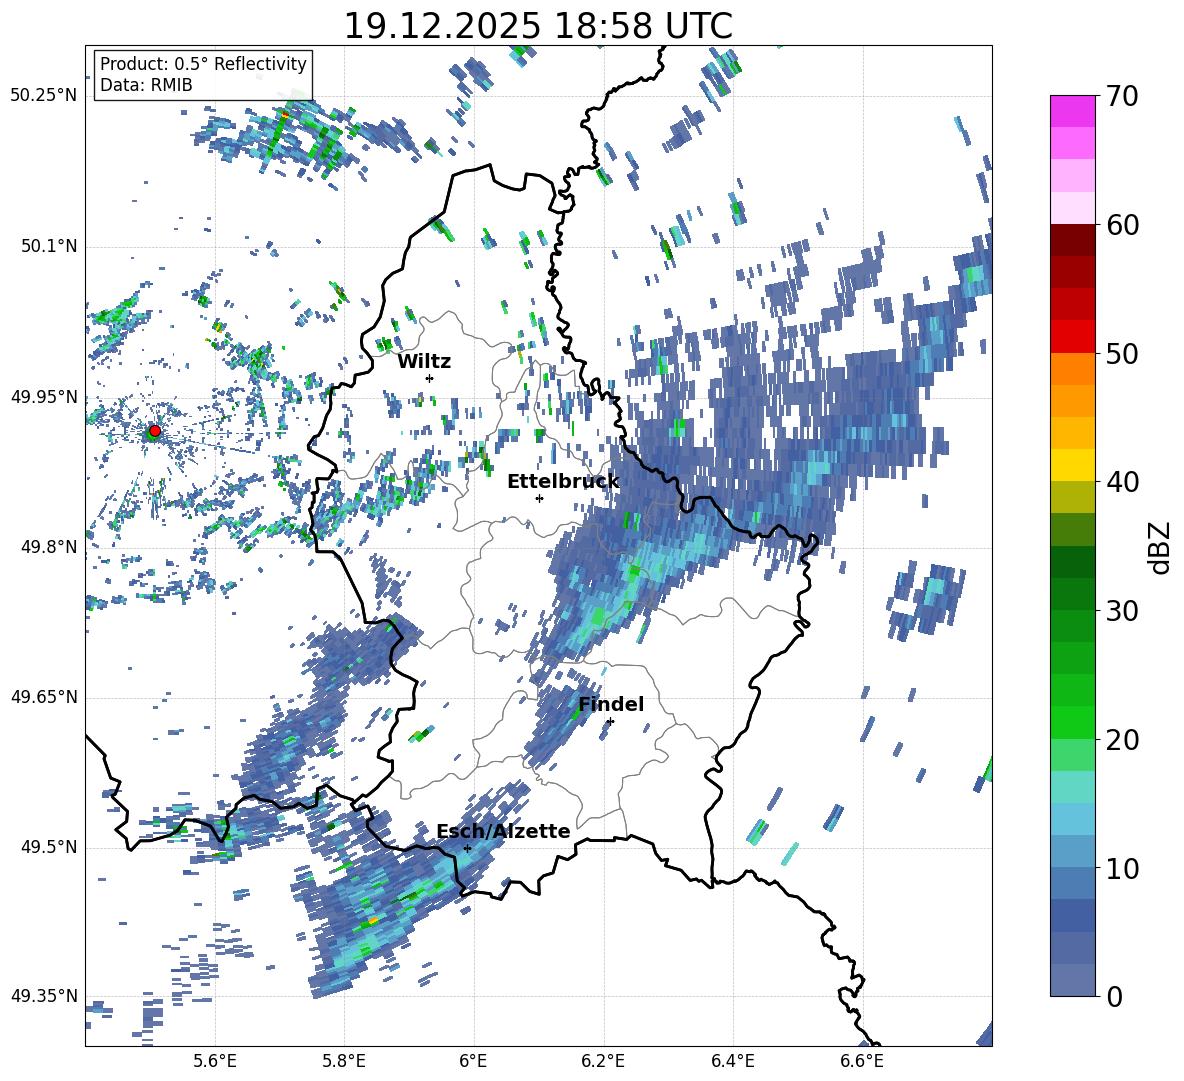Click the colorbar tick value 20
Viewport: 1184px width, 1081px height.
[1122, 739]
